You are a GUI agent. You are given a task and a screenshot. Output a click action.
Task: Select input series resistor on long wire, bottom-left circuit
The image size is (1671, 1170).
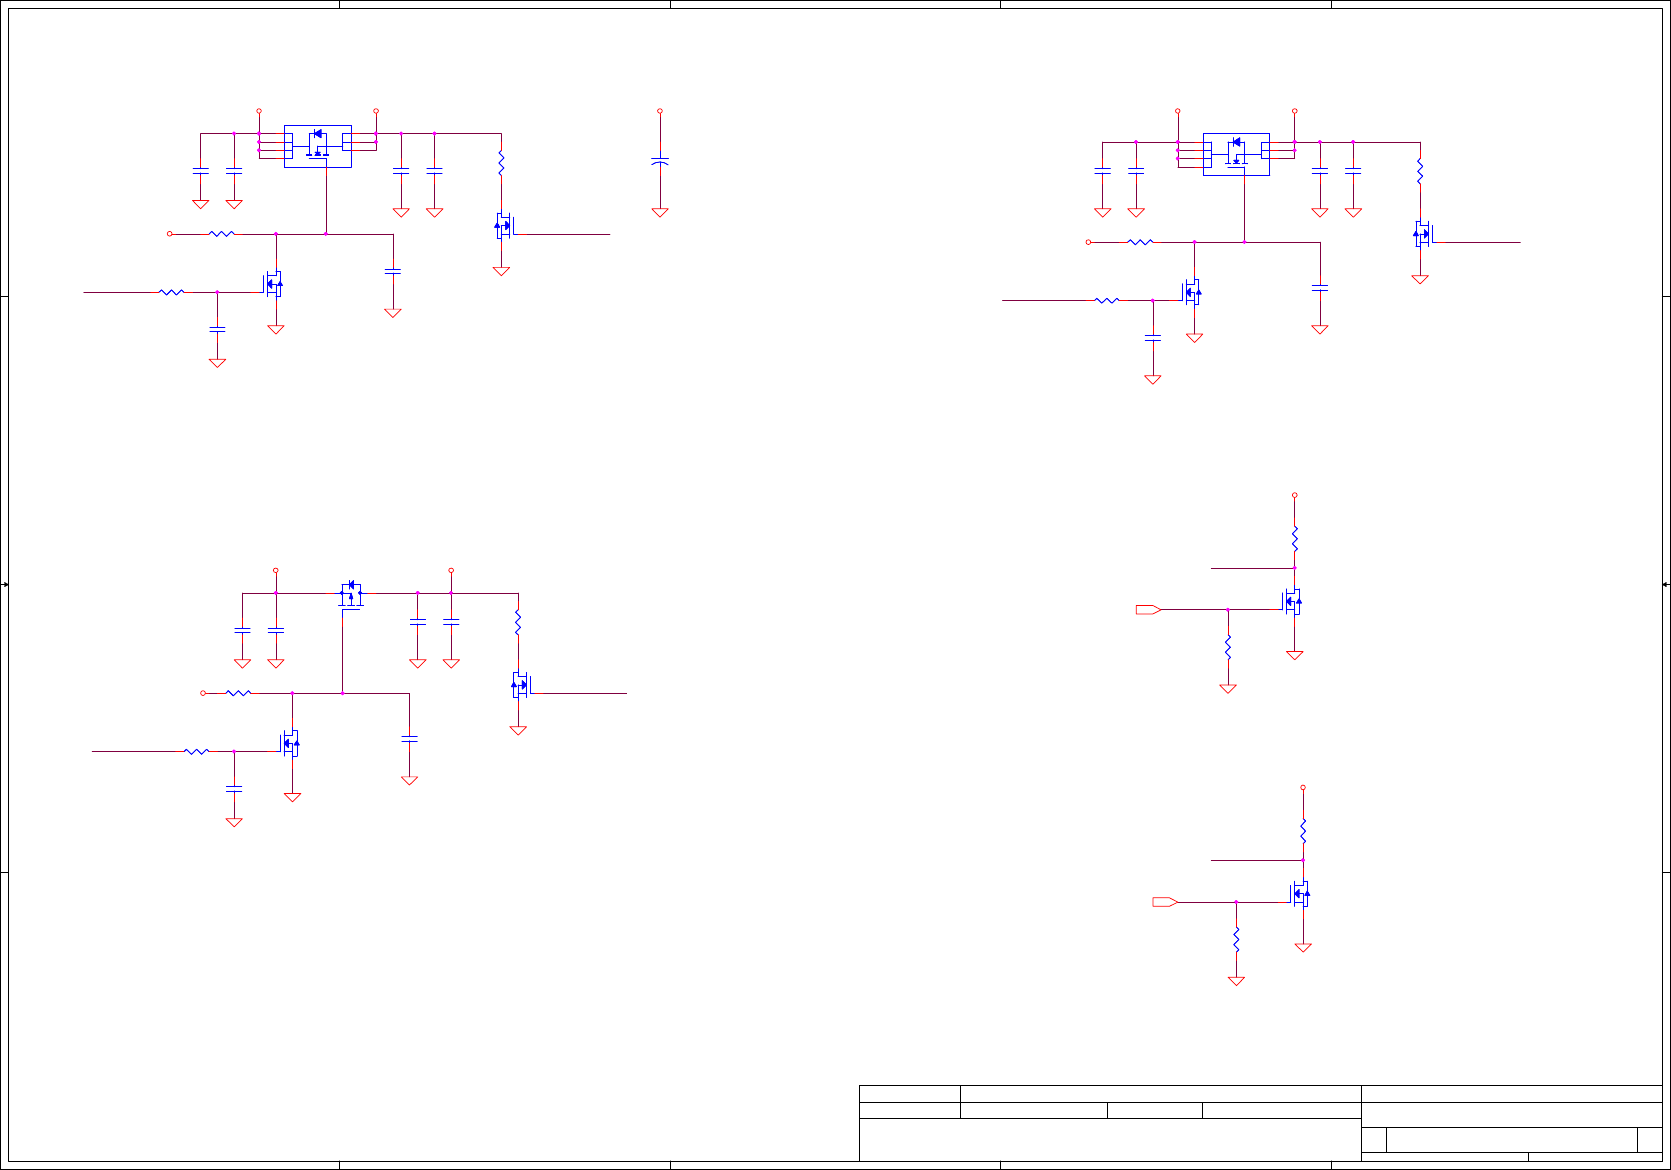pos(197,751)
